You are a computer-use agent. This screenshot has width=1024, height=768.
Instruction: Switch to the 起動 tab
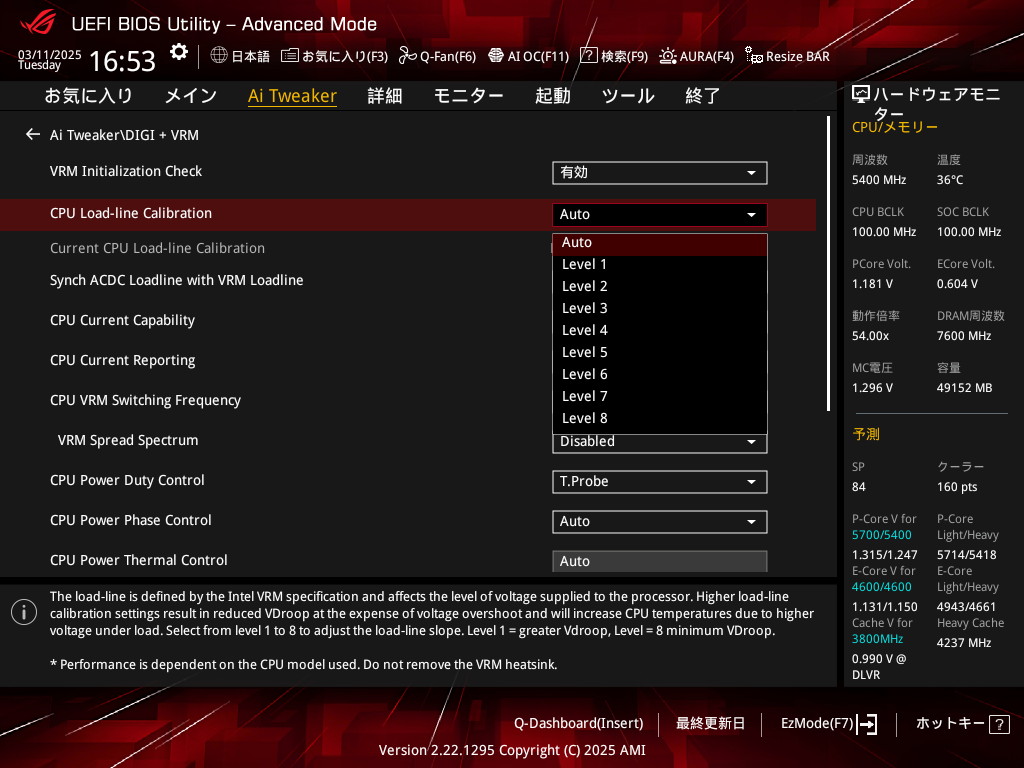pyautogui.click(x=552, y=96)
